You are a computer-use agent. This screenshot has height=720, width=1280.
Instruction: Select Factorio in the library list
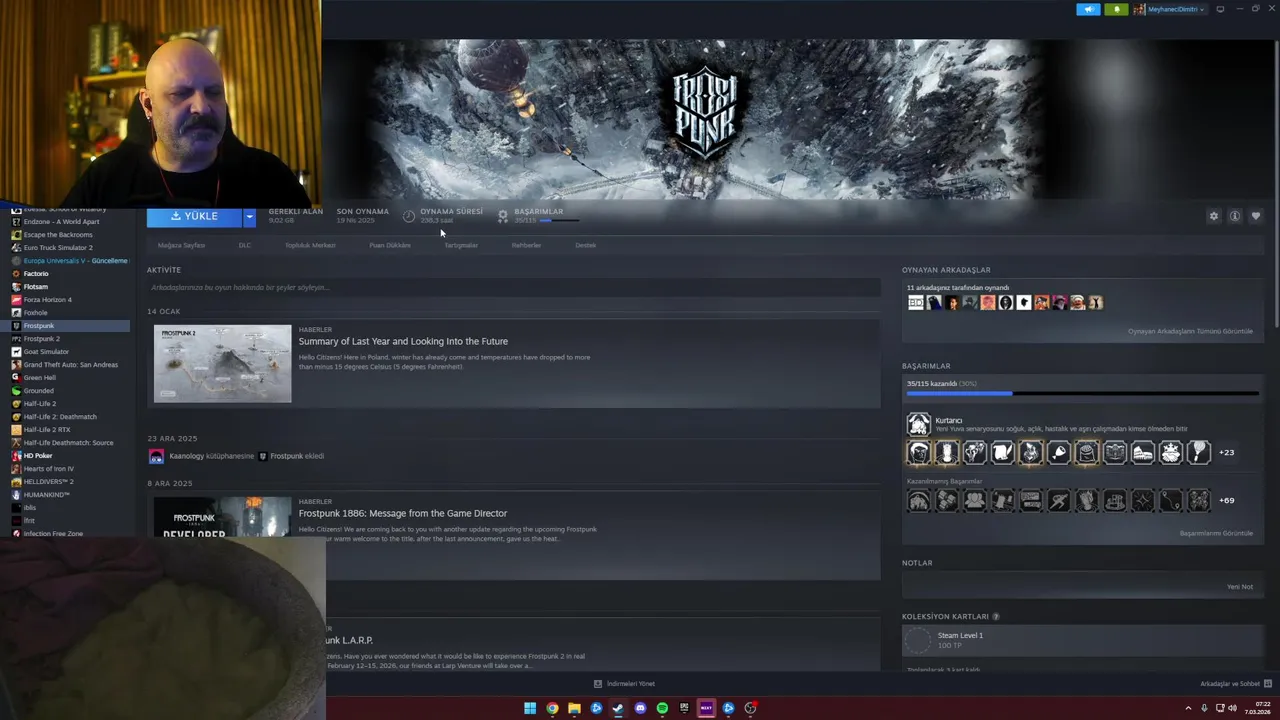[x=36, y=274]
